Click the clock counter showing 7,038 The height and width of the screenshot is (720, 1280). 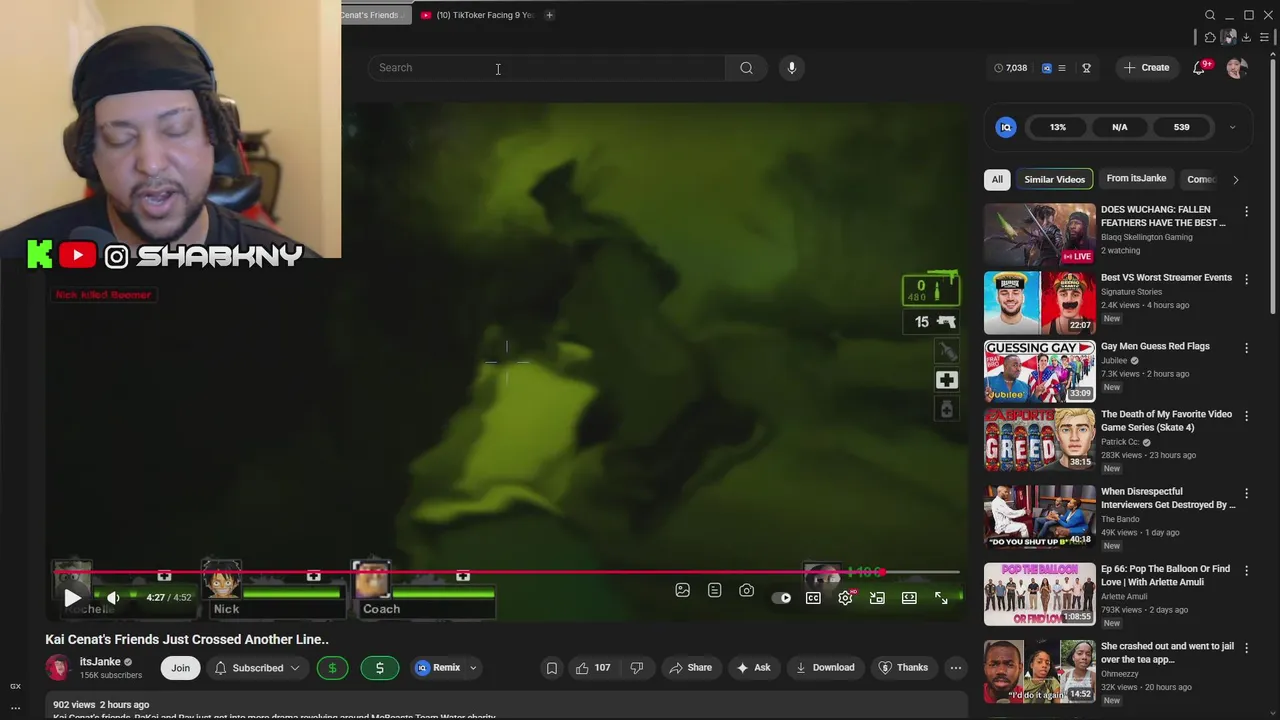[1010, 68]
